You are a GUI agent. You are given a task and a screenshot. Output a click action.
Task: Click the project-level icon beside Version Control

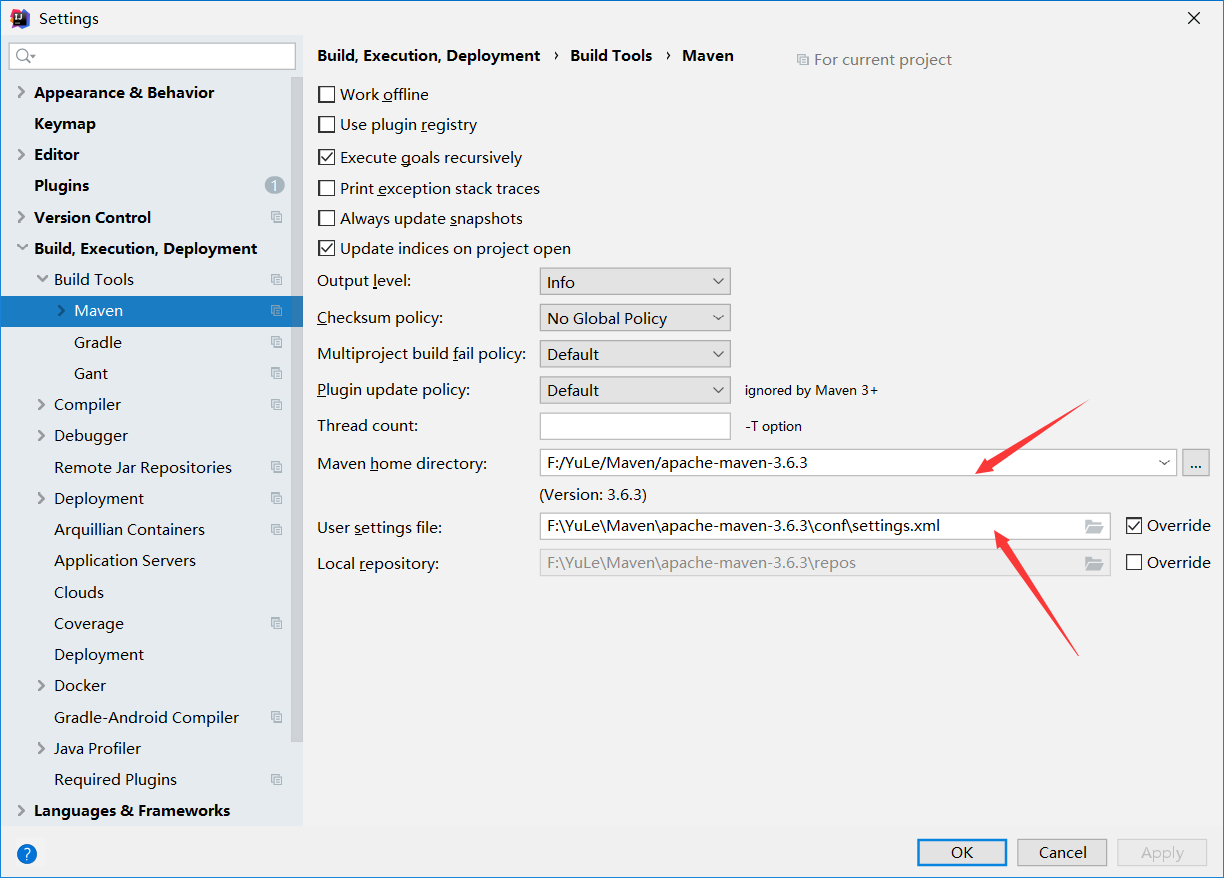[x=276, y=217]
